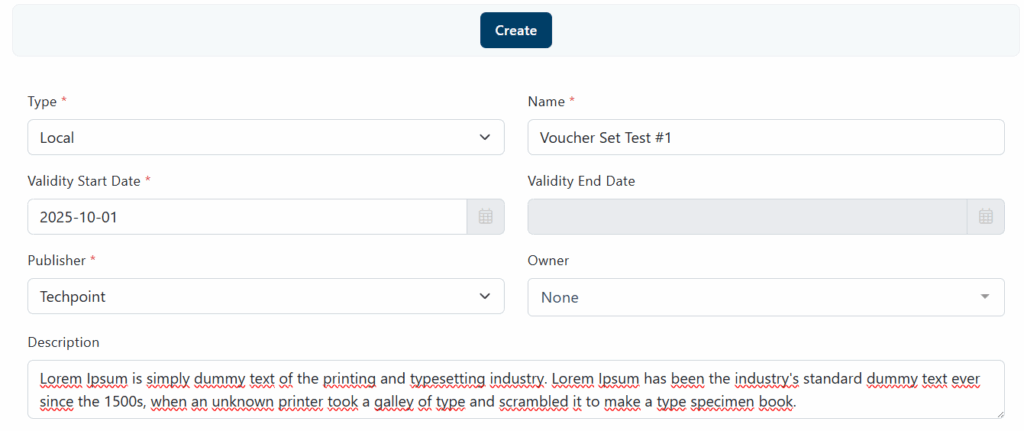The image size is (1024, 431).
Task: Click the Create button
Action: pyautogui.click(x=515, y=30)
